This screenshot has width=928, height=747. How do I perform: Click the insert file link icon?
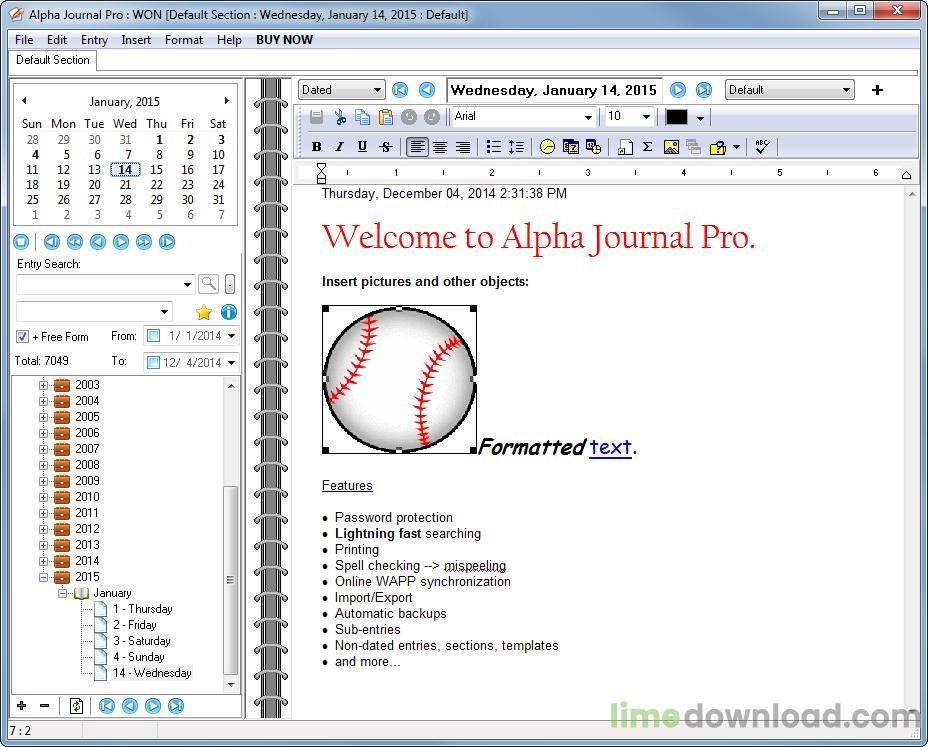click(625, 147)
